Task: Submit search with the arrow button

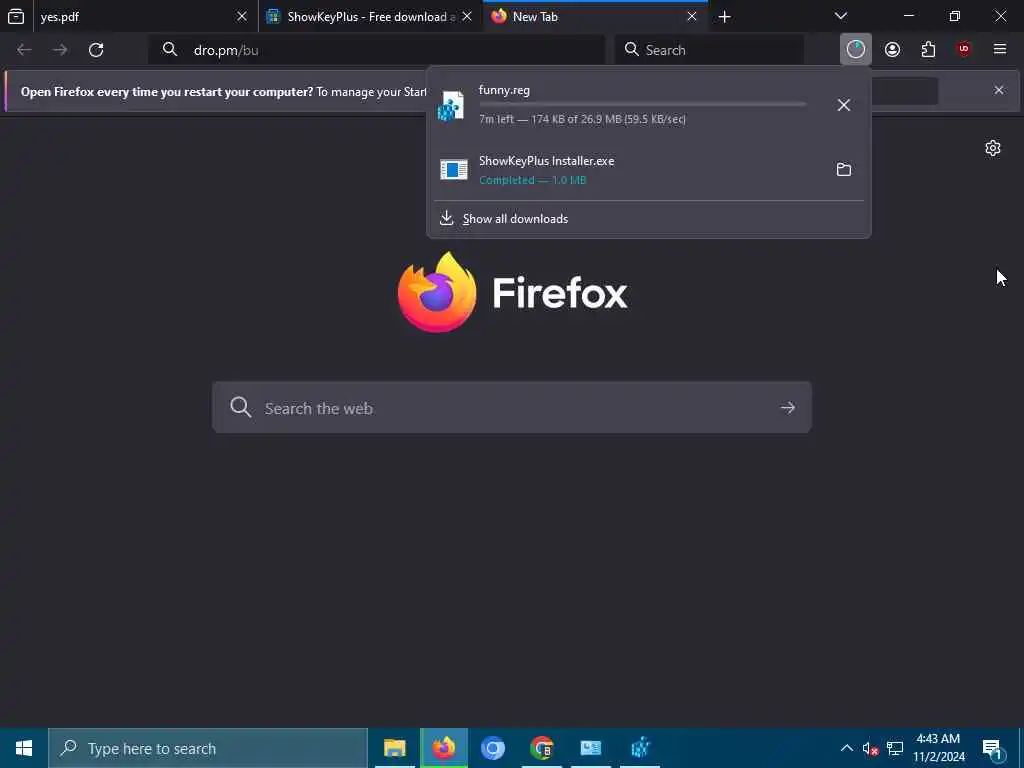Action: pos(788,408)
